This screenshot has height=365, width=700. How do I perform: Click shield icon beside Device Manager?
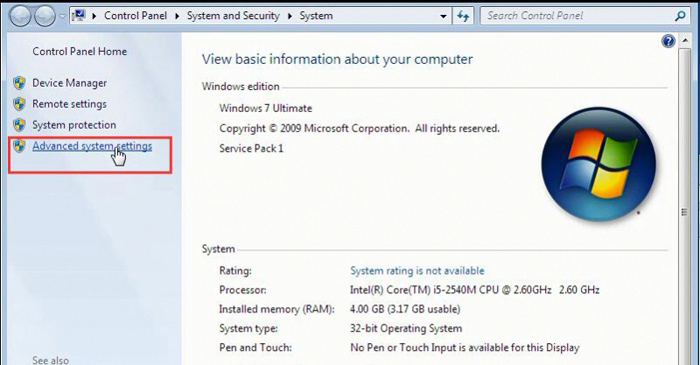(x=19, y=83)
